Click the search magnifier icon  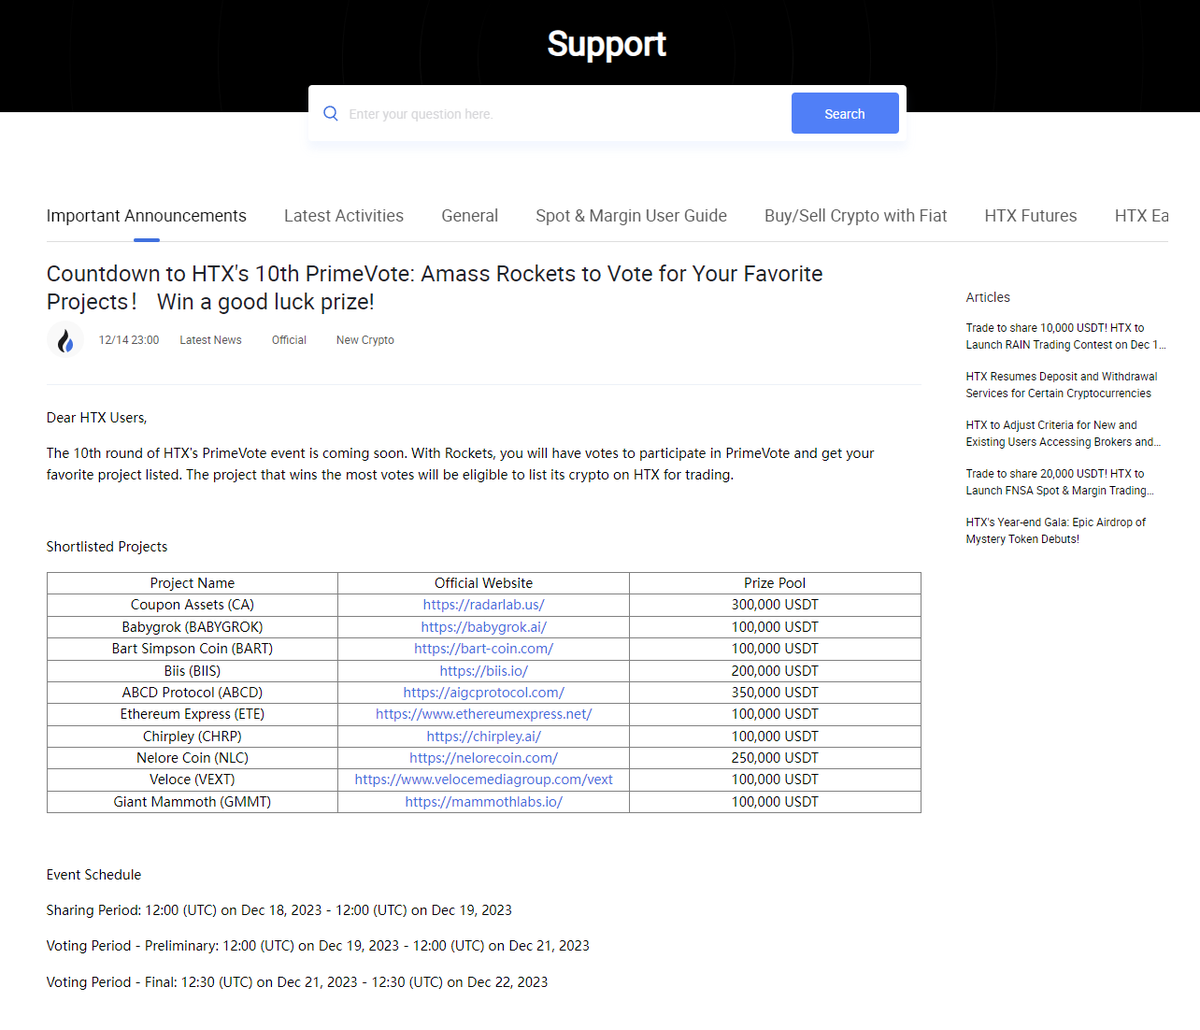point(331,114)
